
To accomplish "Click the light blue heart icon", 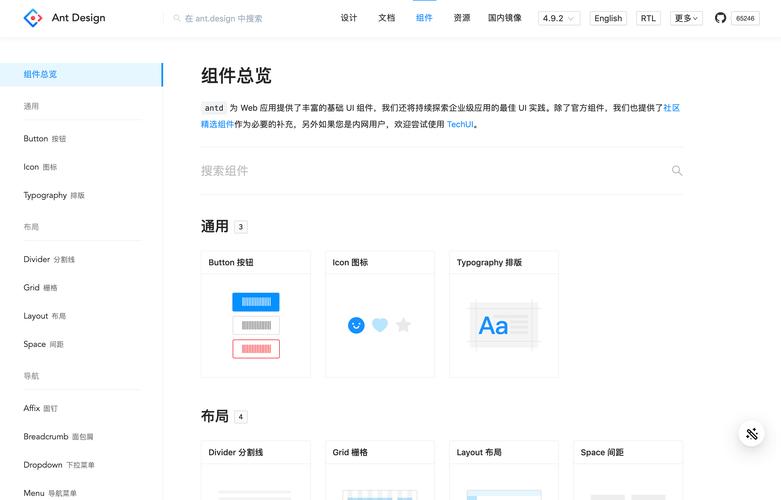I will pos(380,325).
